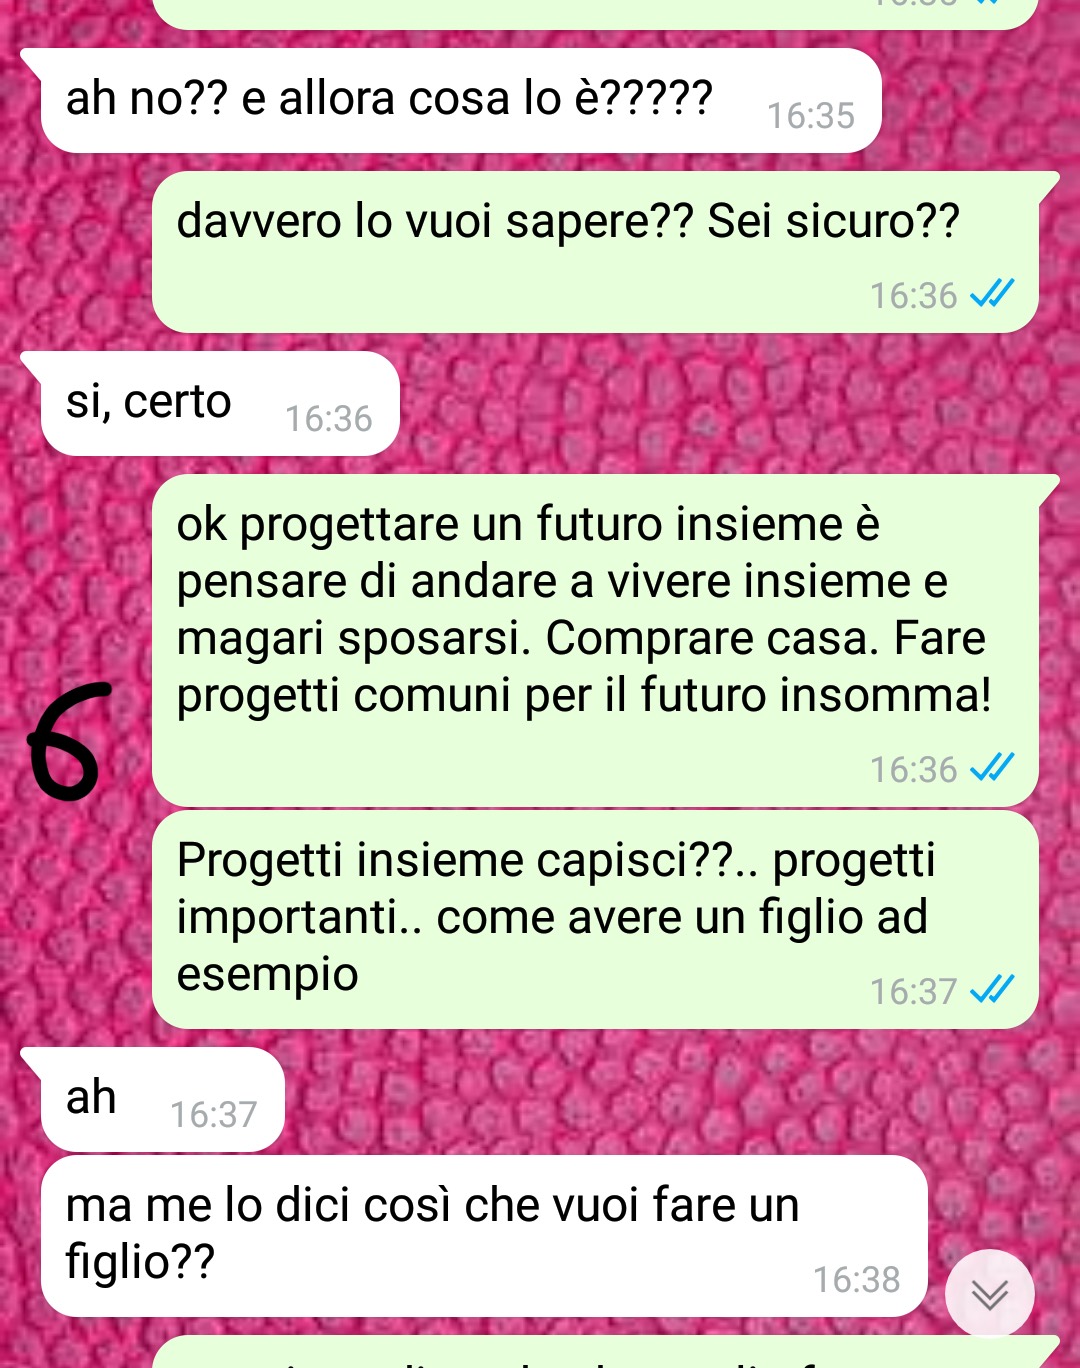Click read receipt ticks on 'Progetti insieme capisci' message

pyautogui.click(x=992, y=990)
